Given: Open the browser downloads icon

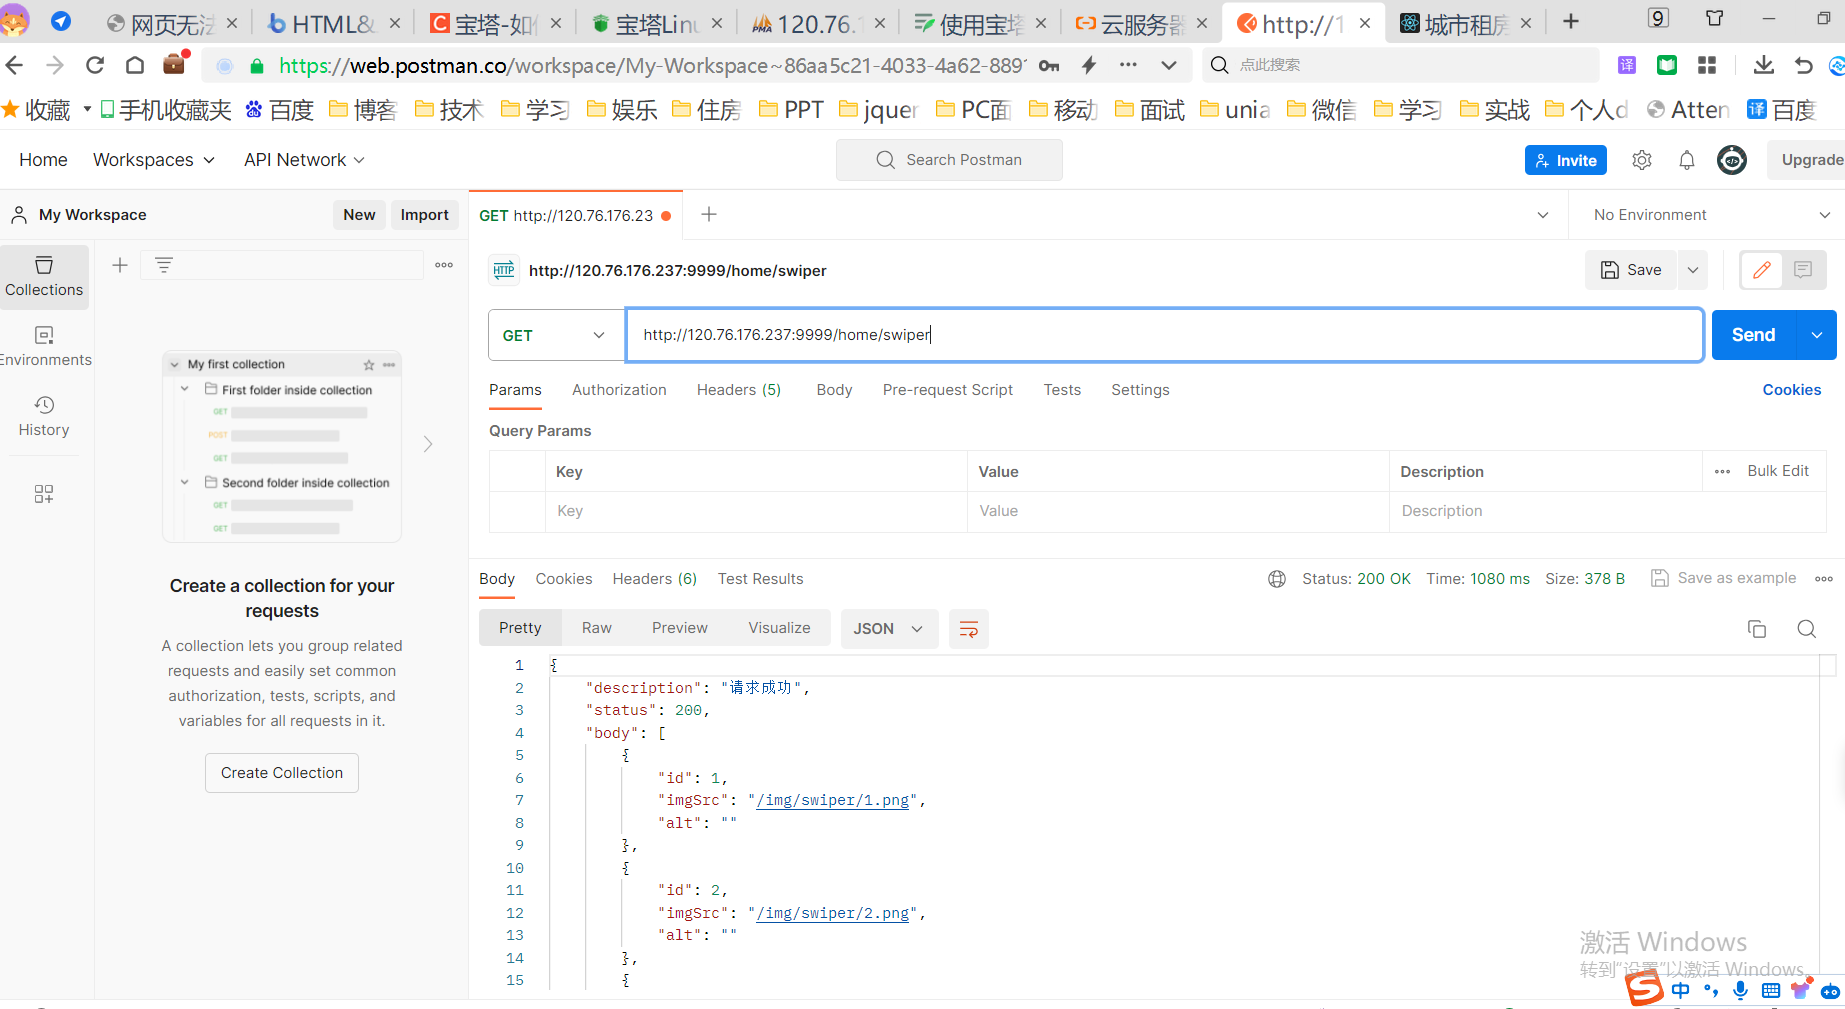Looking at the screenshot, I should [1764, 65].
